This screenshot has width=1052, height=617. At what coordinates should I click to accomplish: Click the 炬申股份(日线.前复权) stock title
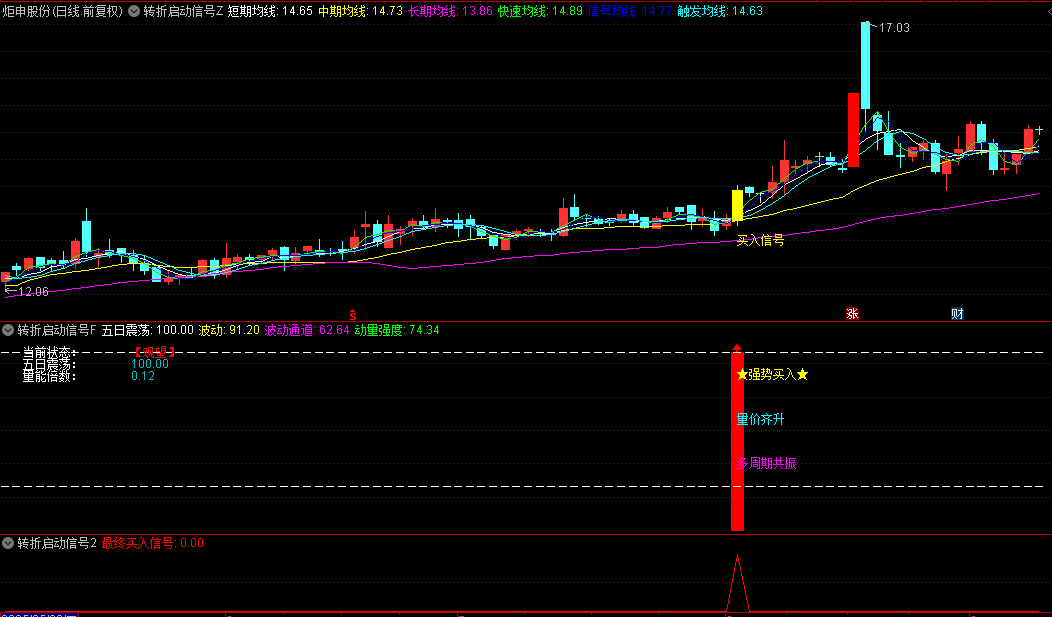[x=63, y=11]
